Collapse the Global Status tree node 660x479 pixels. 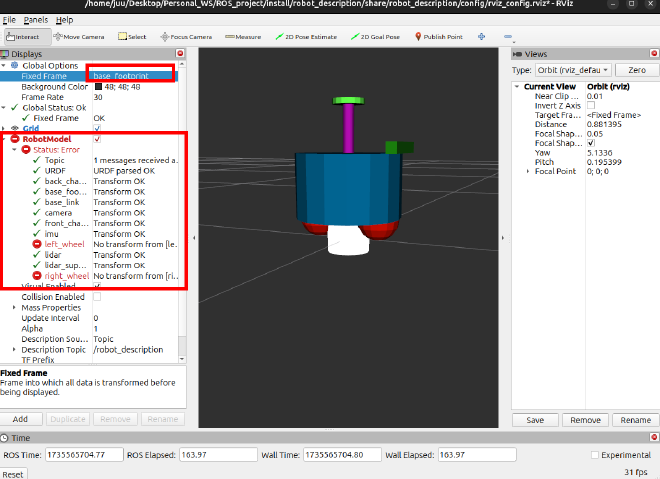click(x=4, y=108)
